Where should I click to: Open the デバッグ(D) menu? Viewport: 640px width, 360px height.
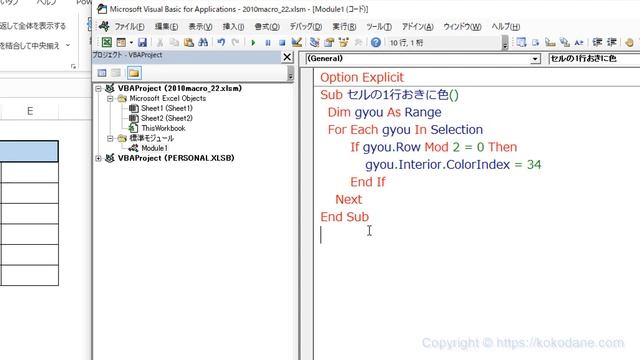click(306, 27)
